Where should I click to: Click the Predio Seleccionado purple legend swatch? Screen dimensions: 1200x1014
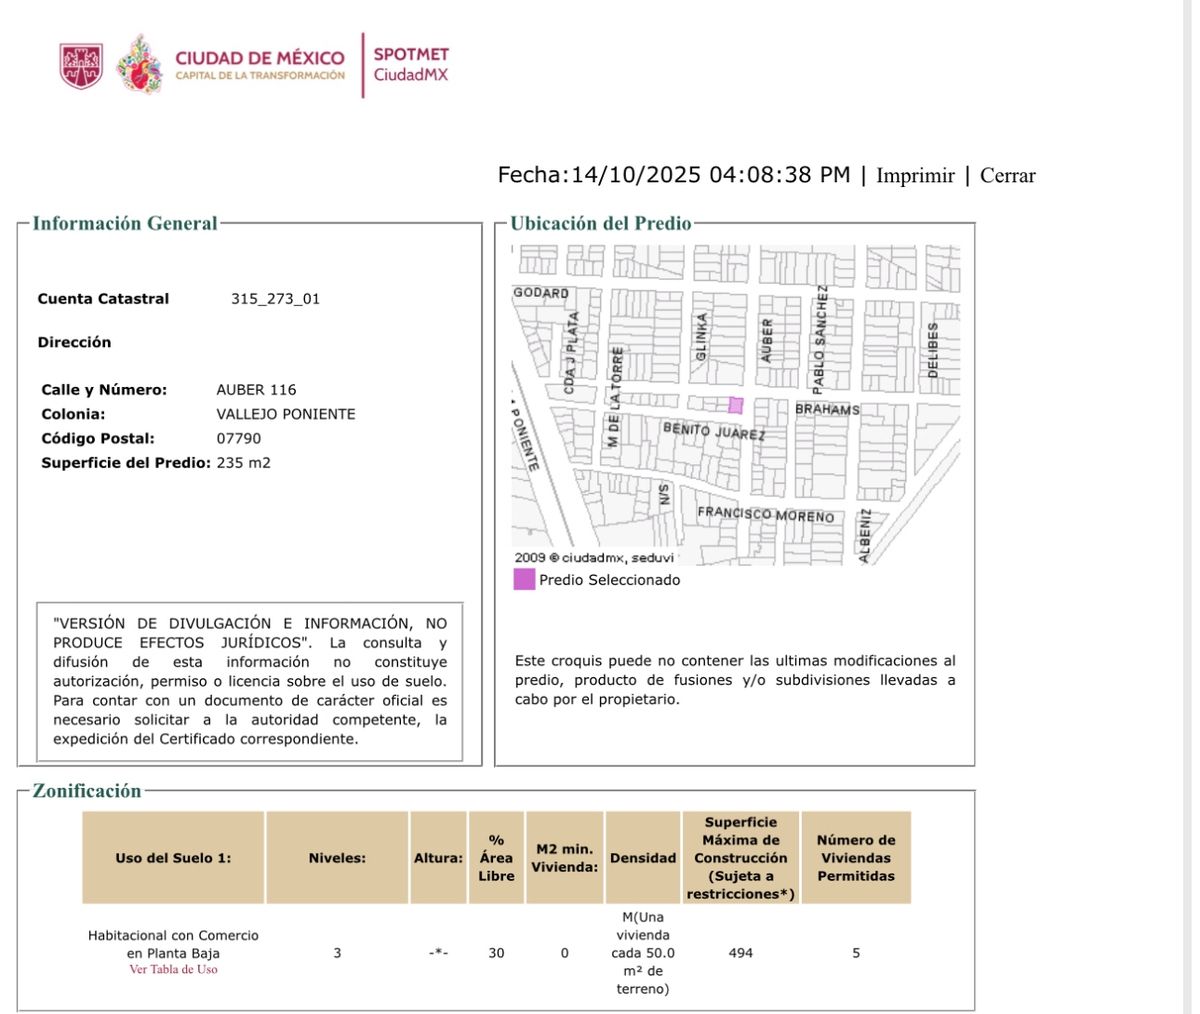coord(524,580)
